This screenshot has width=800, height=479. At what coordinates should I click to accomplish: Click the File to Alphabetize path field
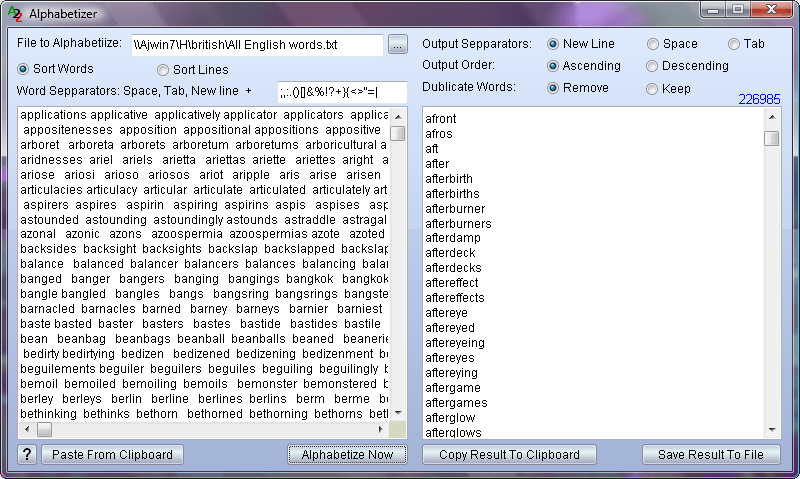point(257,45)
